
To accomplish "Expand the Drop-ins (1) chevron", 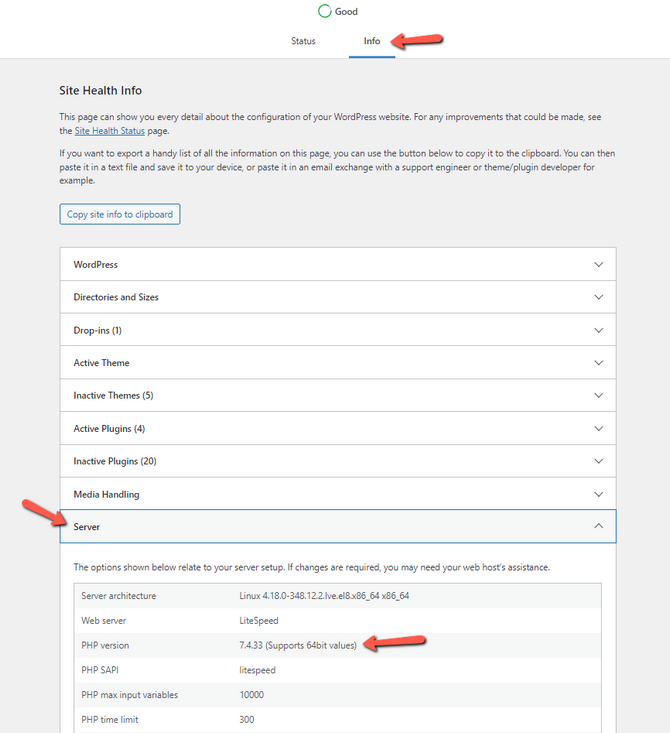I will pos(598,330).
